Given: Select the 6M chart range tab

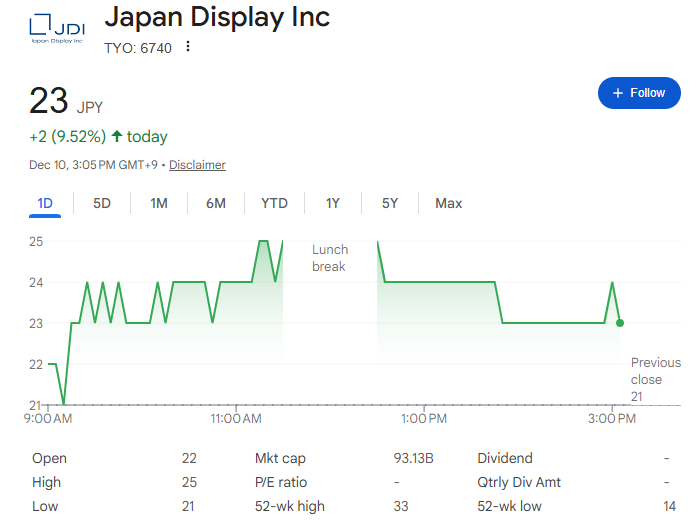Looking at the screenshot, I should click(x=216, y=203).
